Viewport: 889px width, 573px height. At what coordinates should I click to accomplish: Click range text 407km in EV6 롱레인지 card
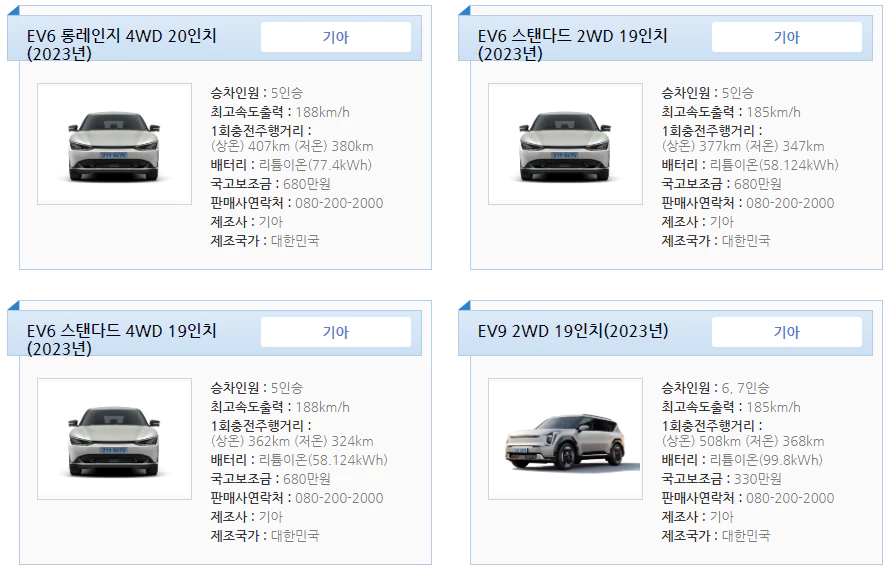click(269, 146)
